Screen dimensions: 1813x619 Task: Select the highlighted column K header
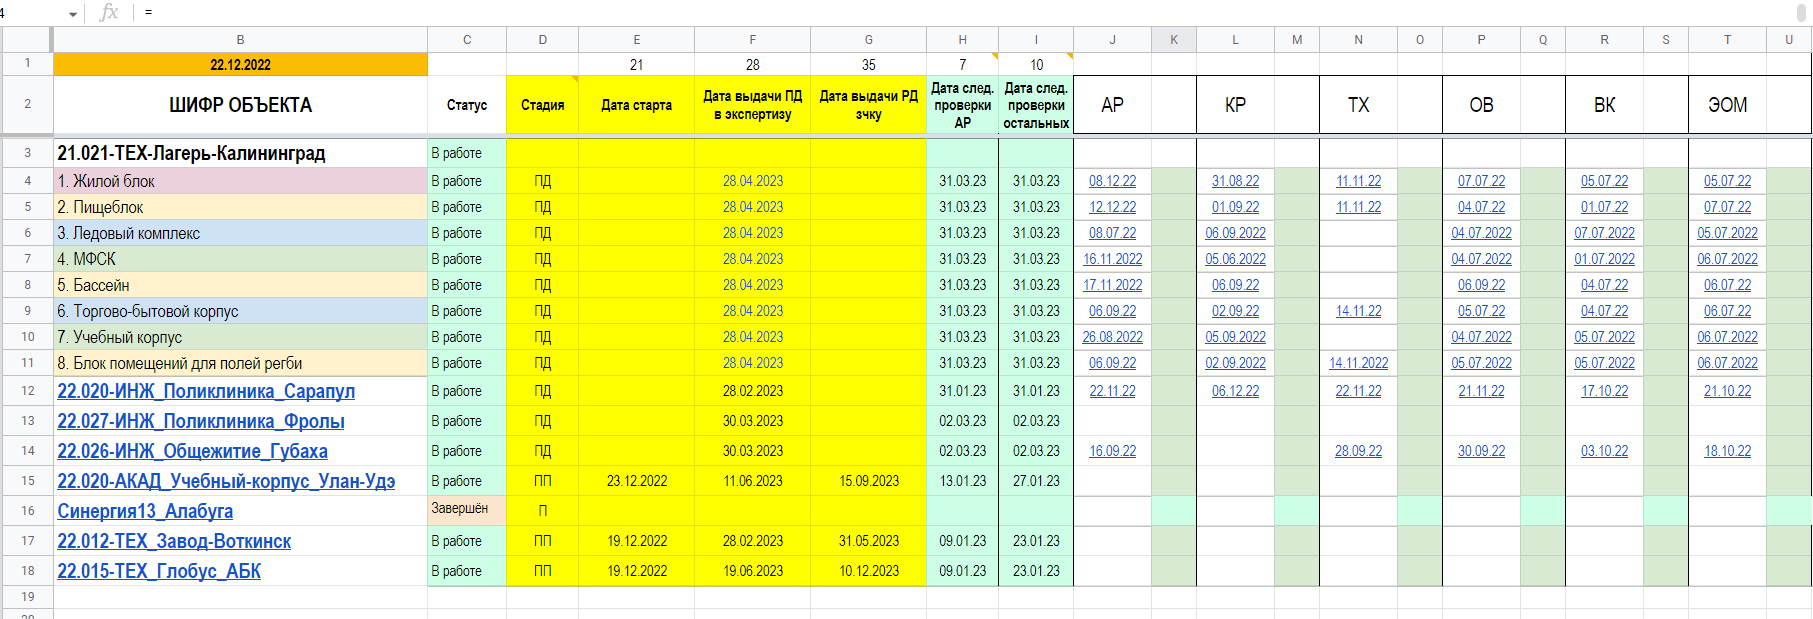pyautogui.click(x=1173, y=40)
